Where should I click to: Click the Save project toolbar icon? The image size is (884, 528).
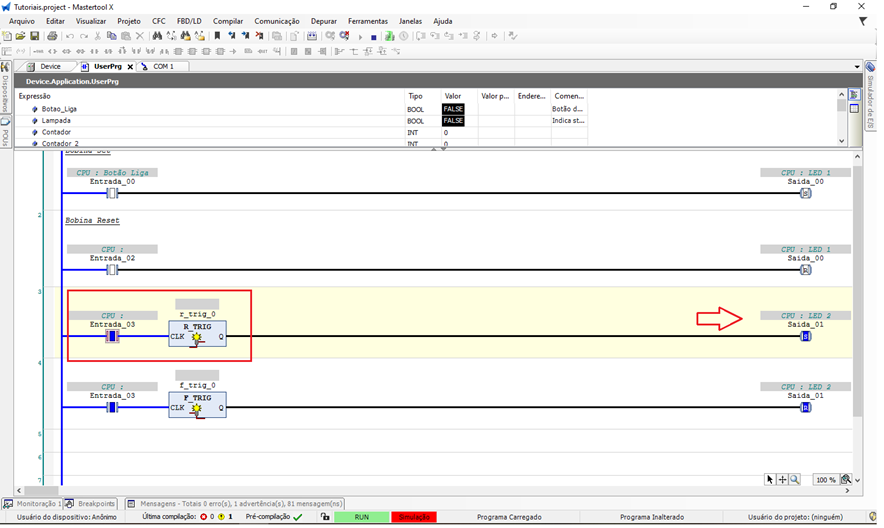pyautogui.click(x=34, y=36)
